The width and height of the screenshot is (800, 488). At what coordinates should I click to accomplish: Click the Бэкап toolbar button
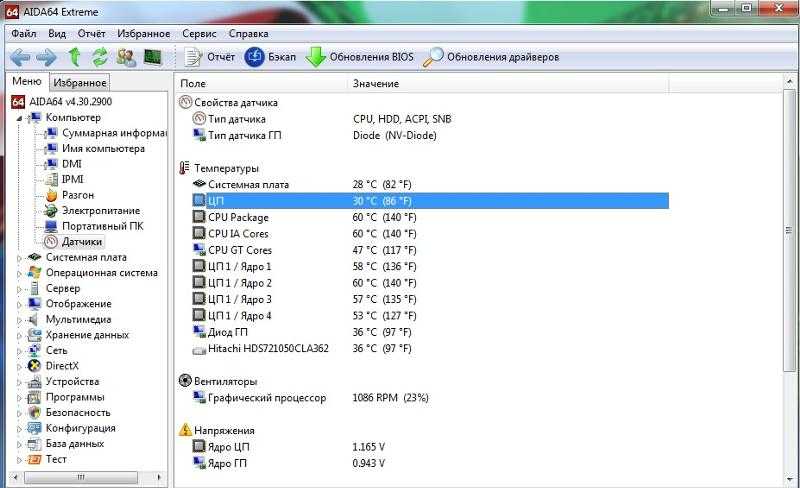[x=270, y=57]
